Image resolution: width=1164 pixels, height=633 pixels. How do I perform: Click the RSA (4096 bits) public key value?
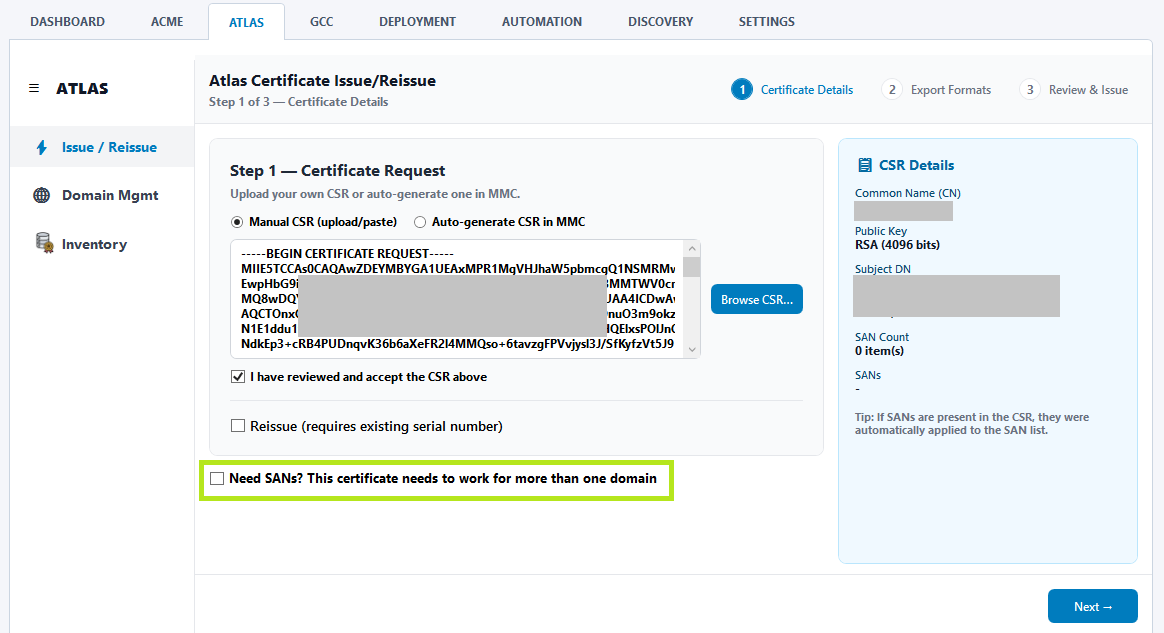[x=897, y=245]
